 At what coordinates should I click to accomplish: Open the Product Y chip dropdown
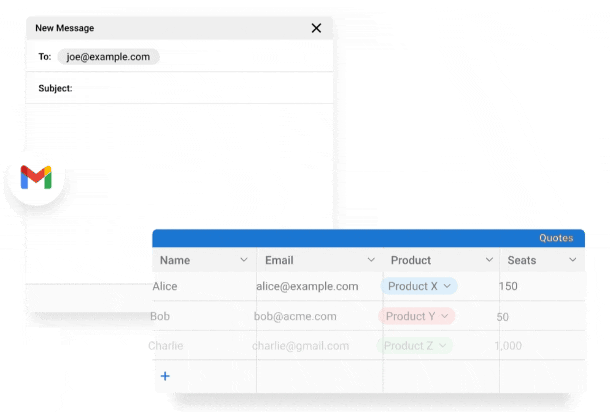click(445, 316)
